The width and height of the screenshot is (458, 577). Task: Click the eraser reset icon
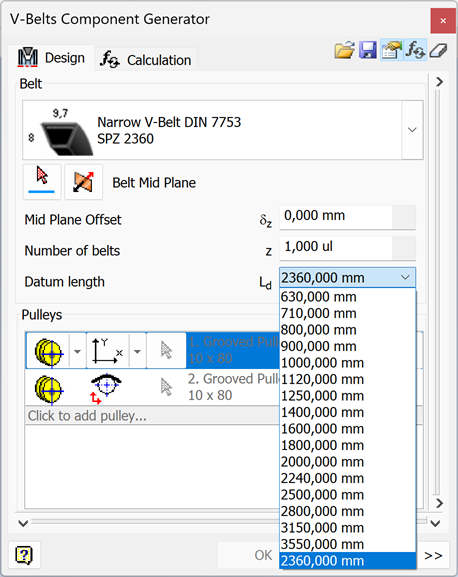pos(438,50)
